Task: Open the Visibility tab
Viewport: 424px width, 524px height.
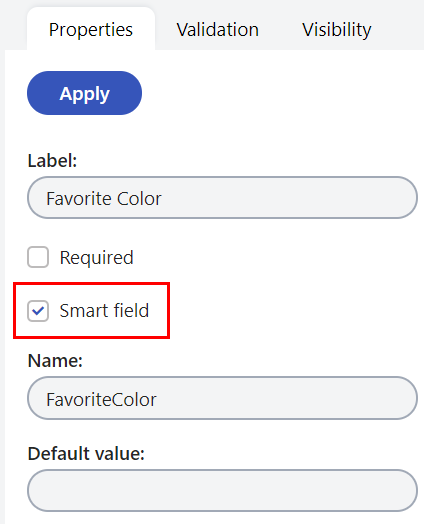Action: tap(336, 30)
